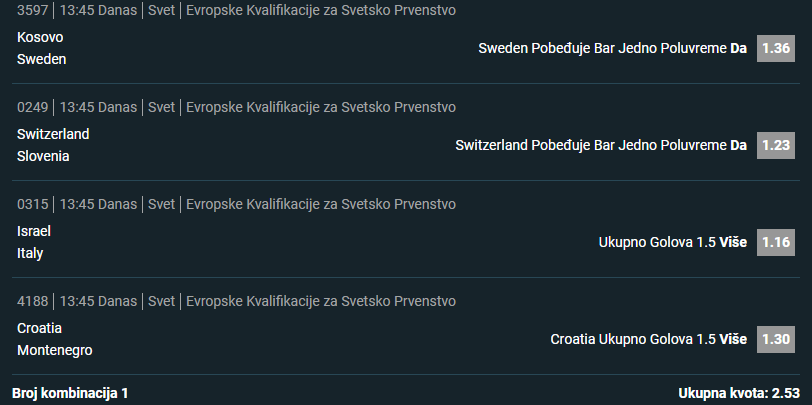812x405 pixels.
Task: Select the Croatia team name
Action: pyautogui.click(x=39, y=328)
